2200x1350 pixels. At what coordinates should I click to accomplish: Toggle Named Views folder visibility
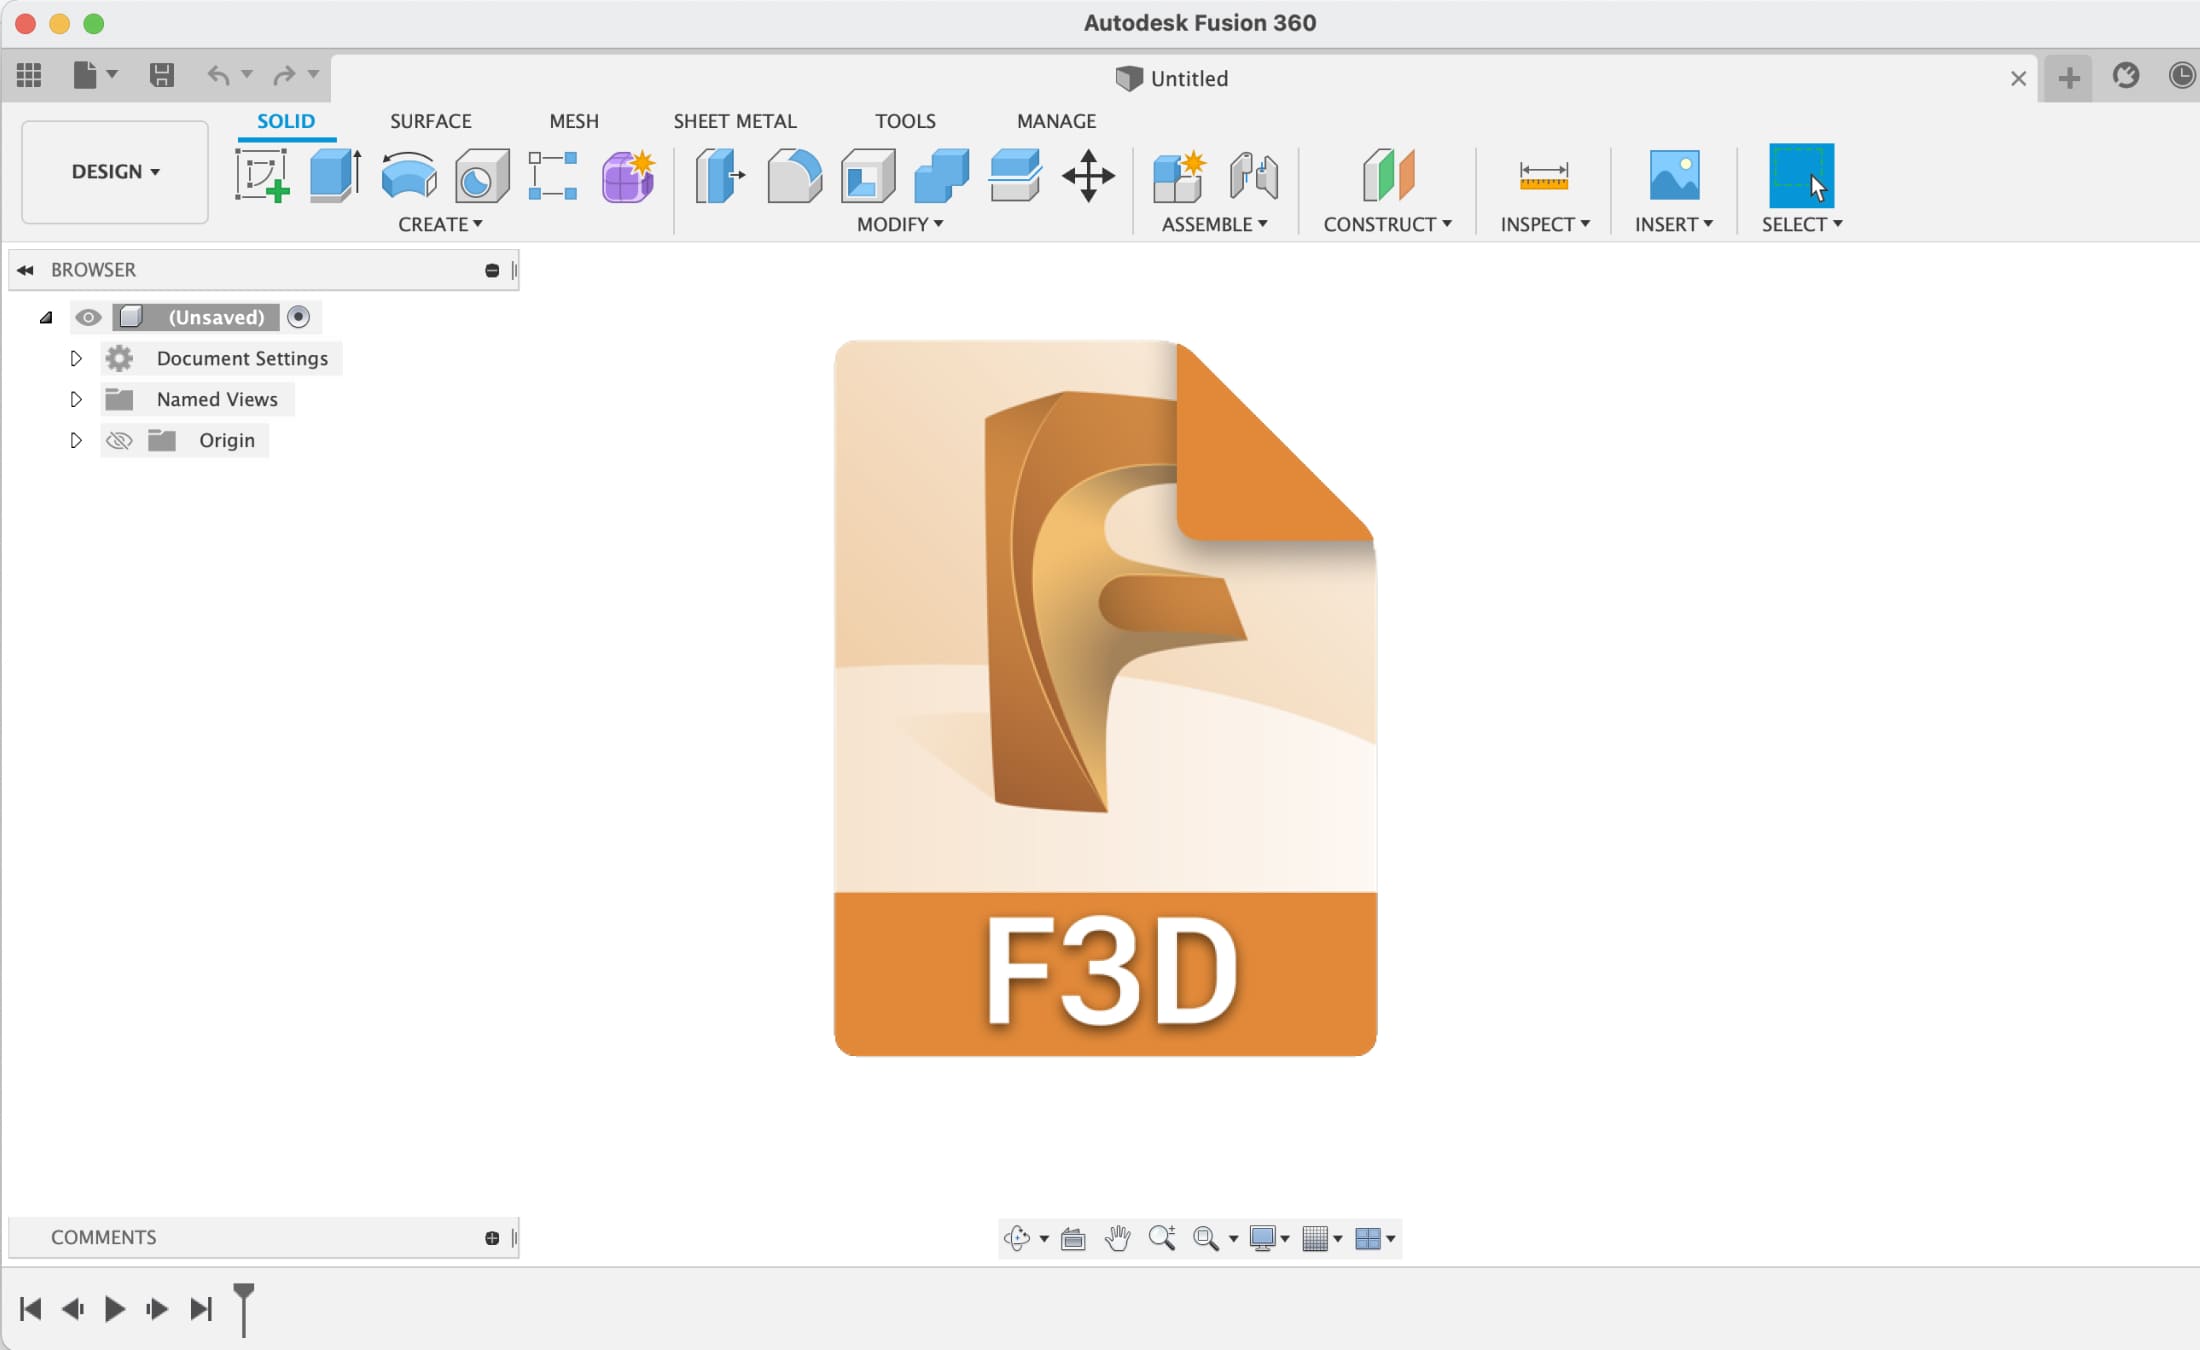(x=88, y=398)
